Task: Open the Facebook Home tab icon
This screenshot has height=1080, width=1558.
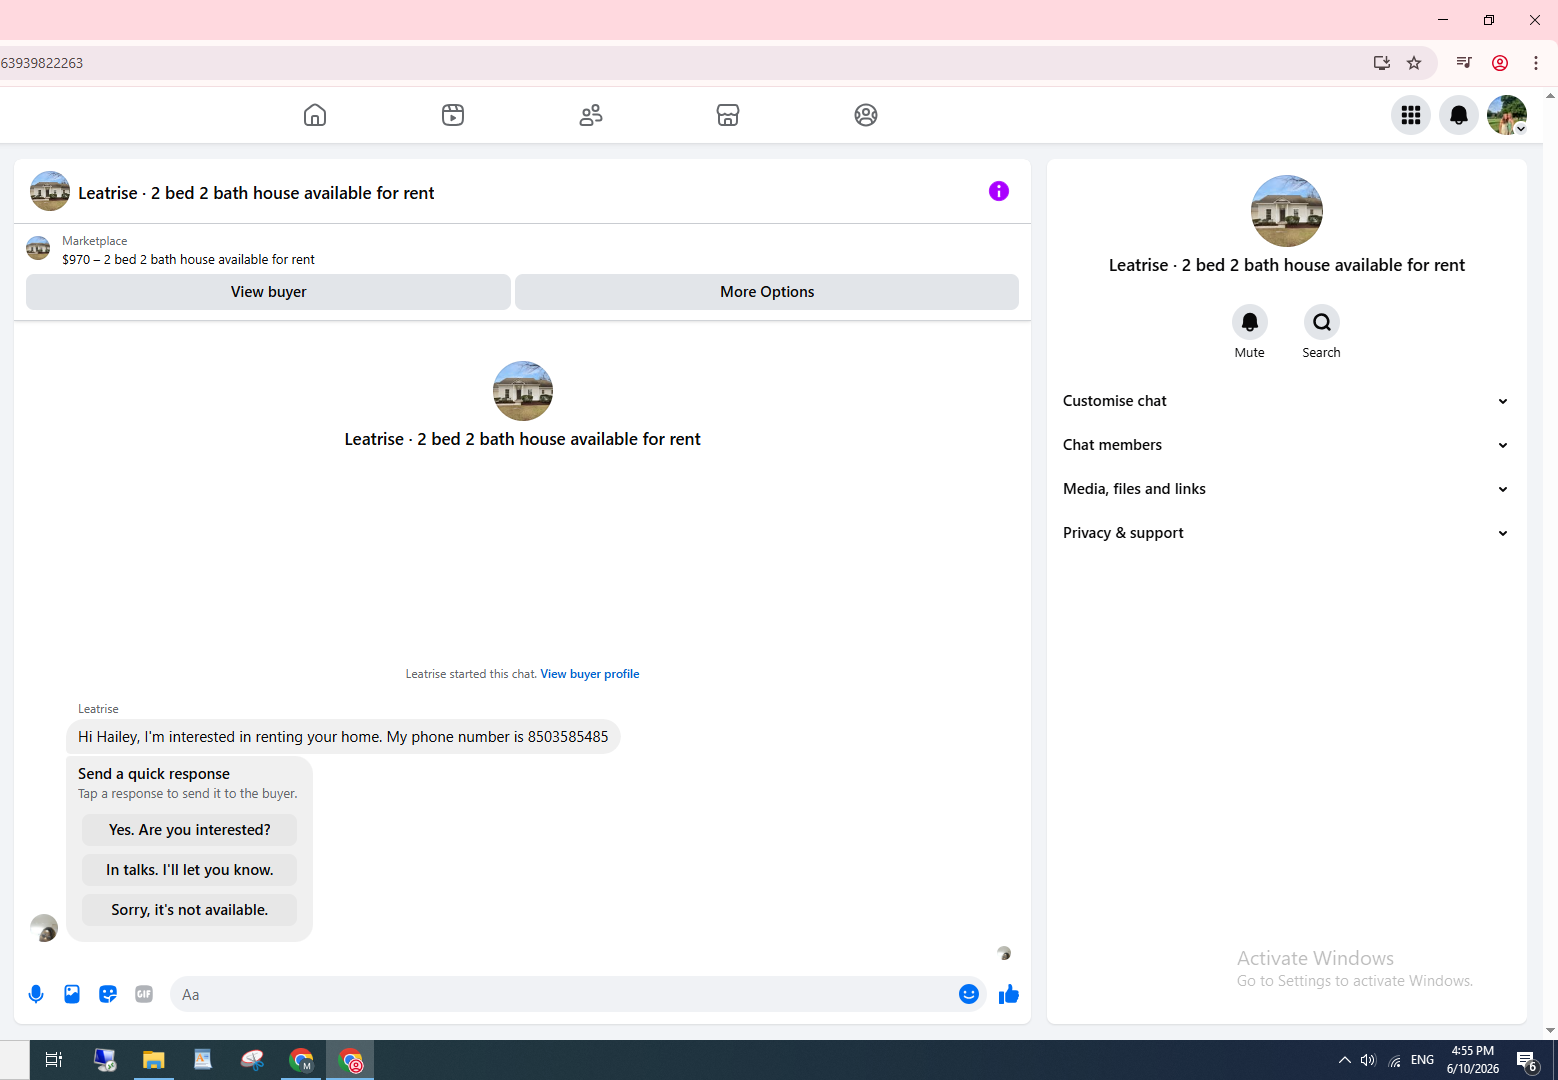Action: click(315, 115)
